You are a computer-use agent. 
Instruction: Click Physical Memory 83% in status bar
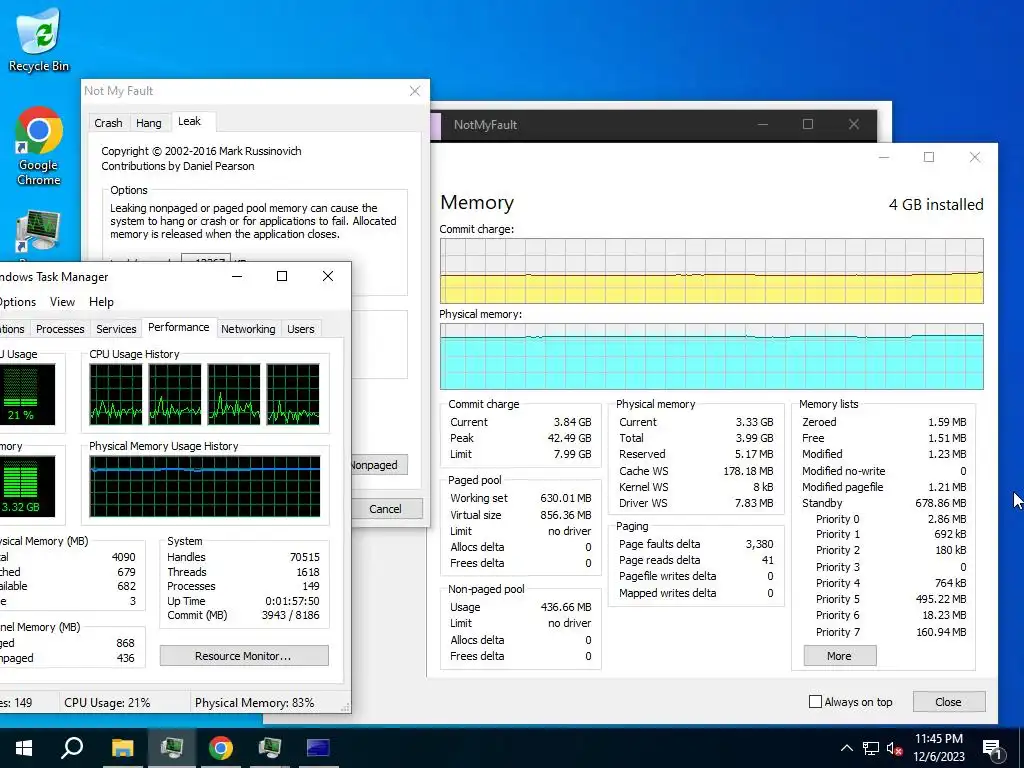(254, 703)
